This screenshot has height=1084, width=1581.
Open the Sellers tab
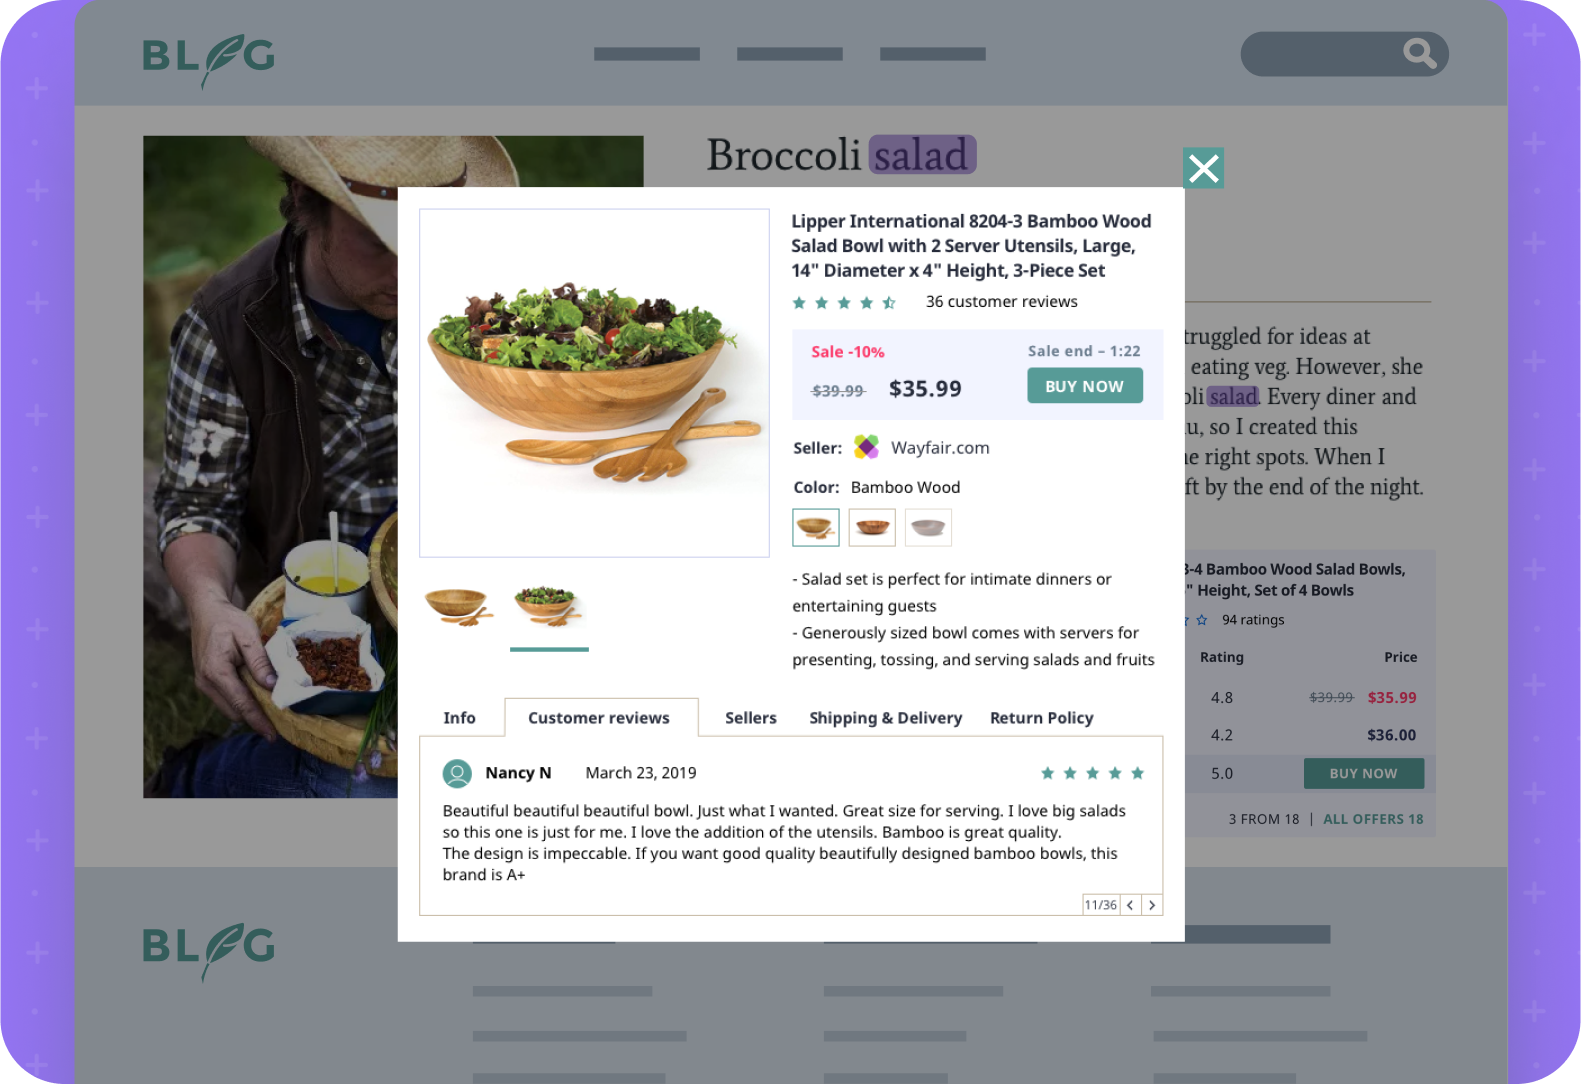coord(751,718)
